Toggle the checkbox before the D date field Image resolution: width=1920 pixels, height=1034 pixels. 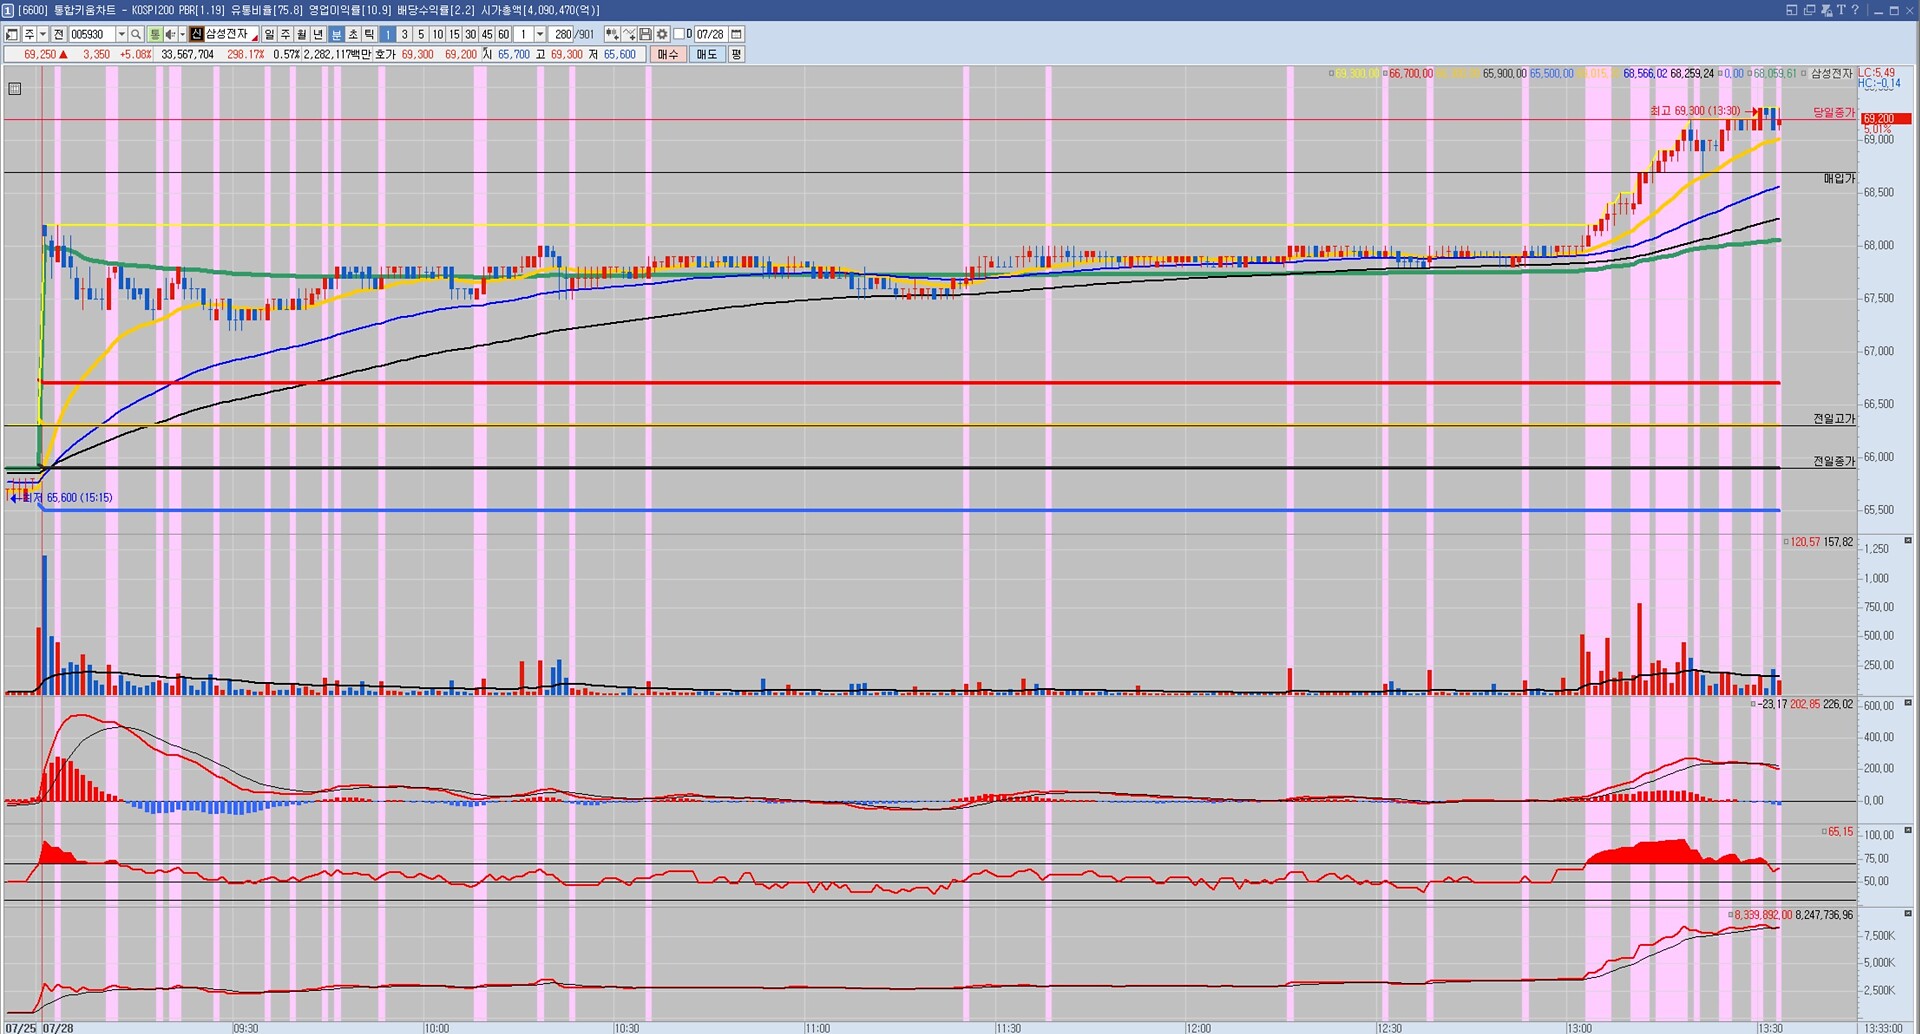679,34
